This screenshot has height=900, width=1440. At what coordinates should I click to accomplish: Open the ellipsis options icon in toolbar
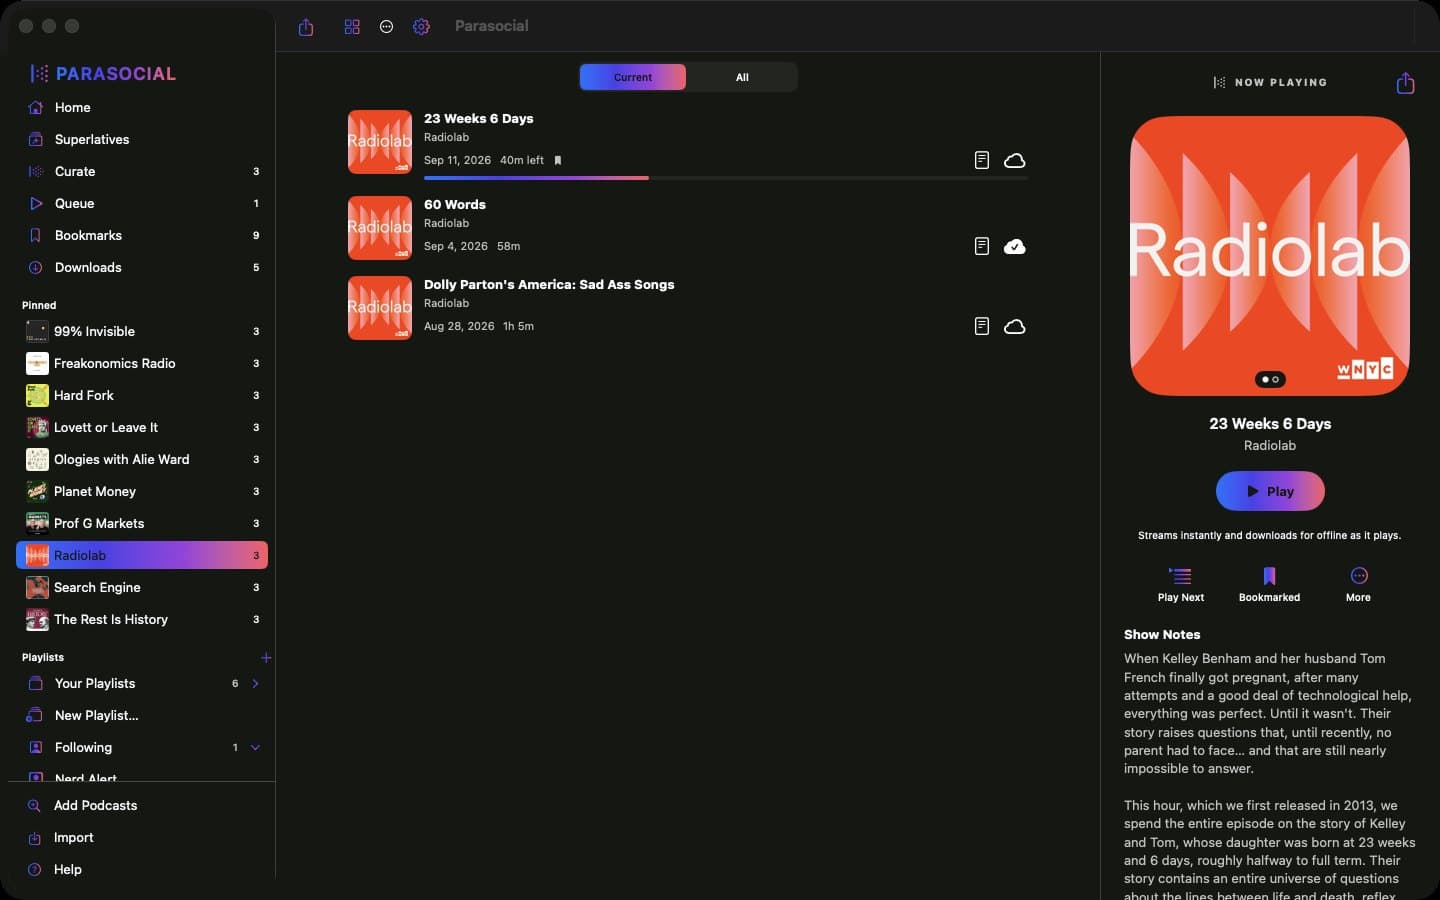click(x=386, y=27)
